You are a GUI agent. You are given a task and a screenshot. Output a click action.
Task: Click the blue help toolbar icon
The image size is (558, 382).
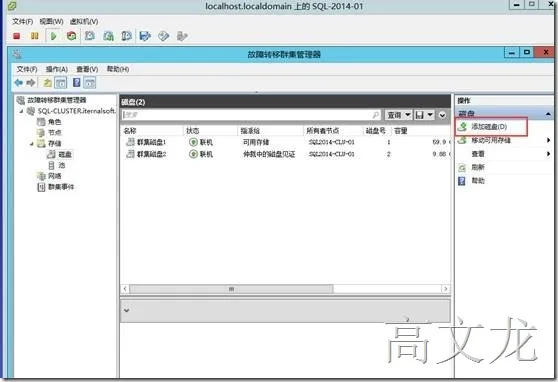click(77, 83)
